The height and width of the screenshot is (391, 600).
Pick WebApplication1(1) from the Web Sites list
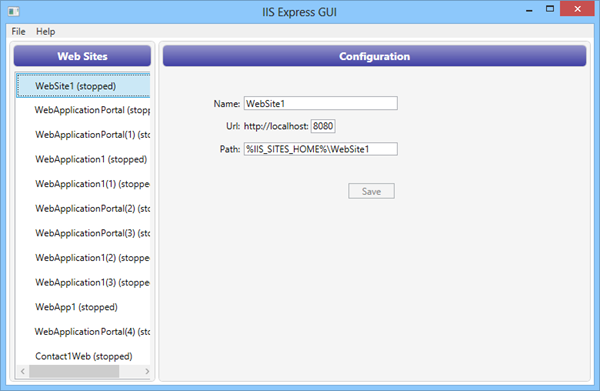(x=83, y=184)
